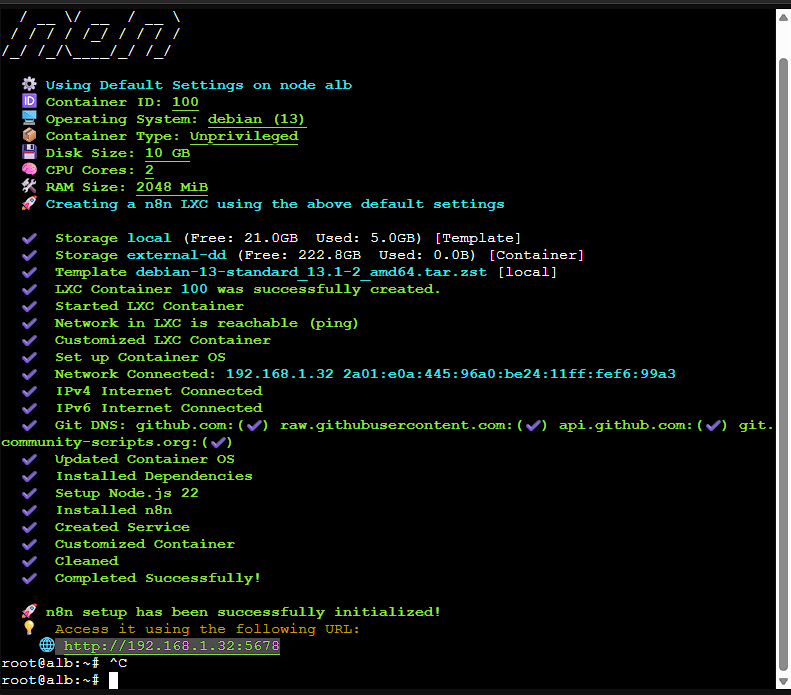Click the checkmark beside Installed n8n

click(x=30, y=510)
